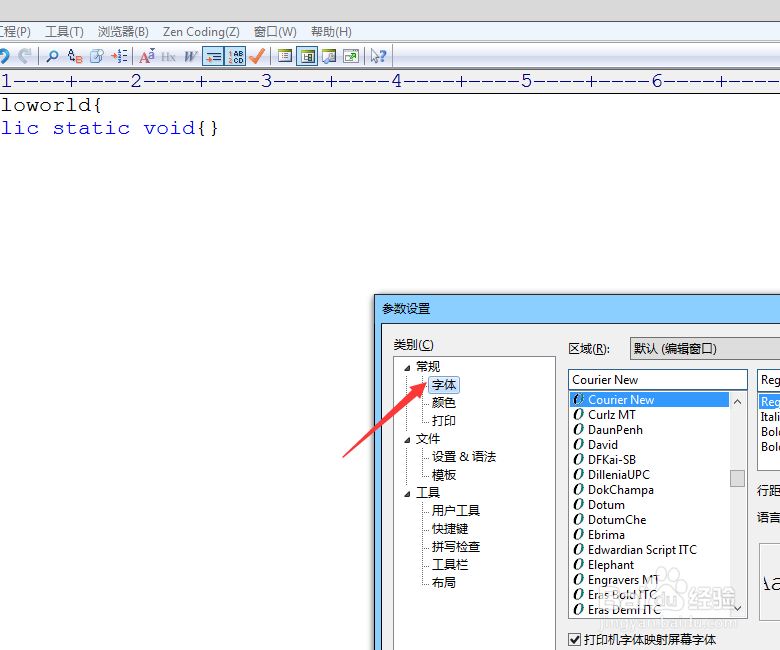
Task: Select 拼写检查 tree item
Action: pos(456,547)
